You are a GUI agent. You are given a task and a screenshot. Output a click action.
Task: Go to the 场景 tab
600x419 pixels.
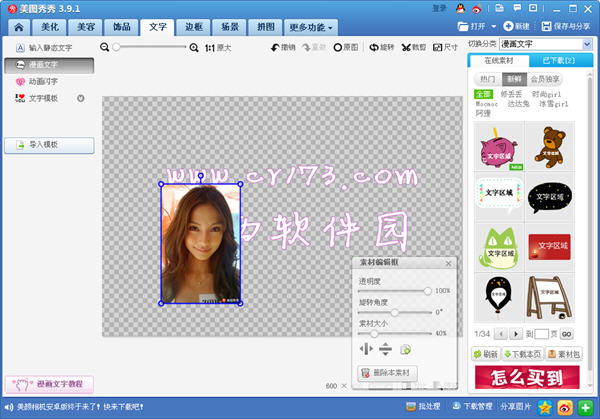[230, 27]
